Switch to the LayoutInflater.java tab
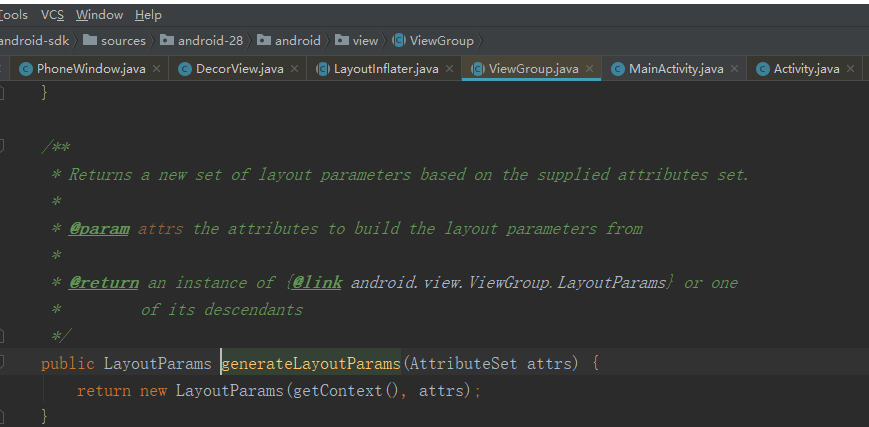 tap(386, 69)
